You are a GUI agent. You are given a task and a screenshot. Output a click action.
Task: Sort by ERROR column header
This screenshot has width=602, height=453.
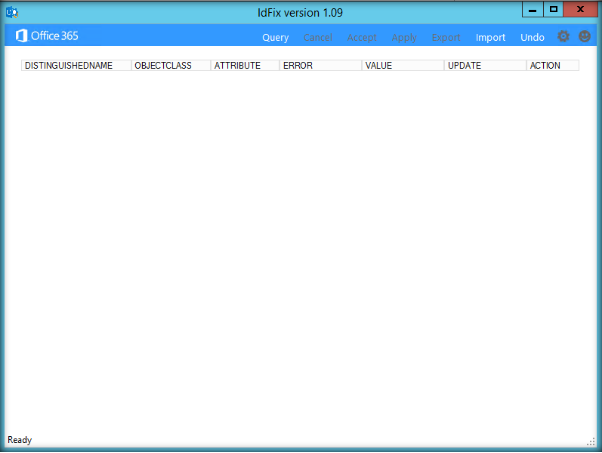(321, 66)
